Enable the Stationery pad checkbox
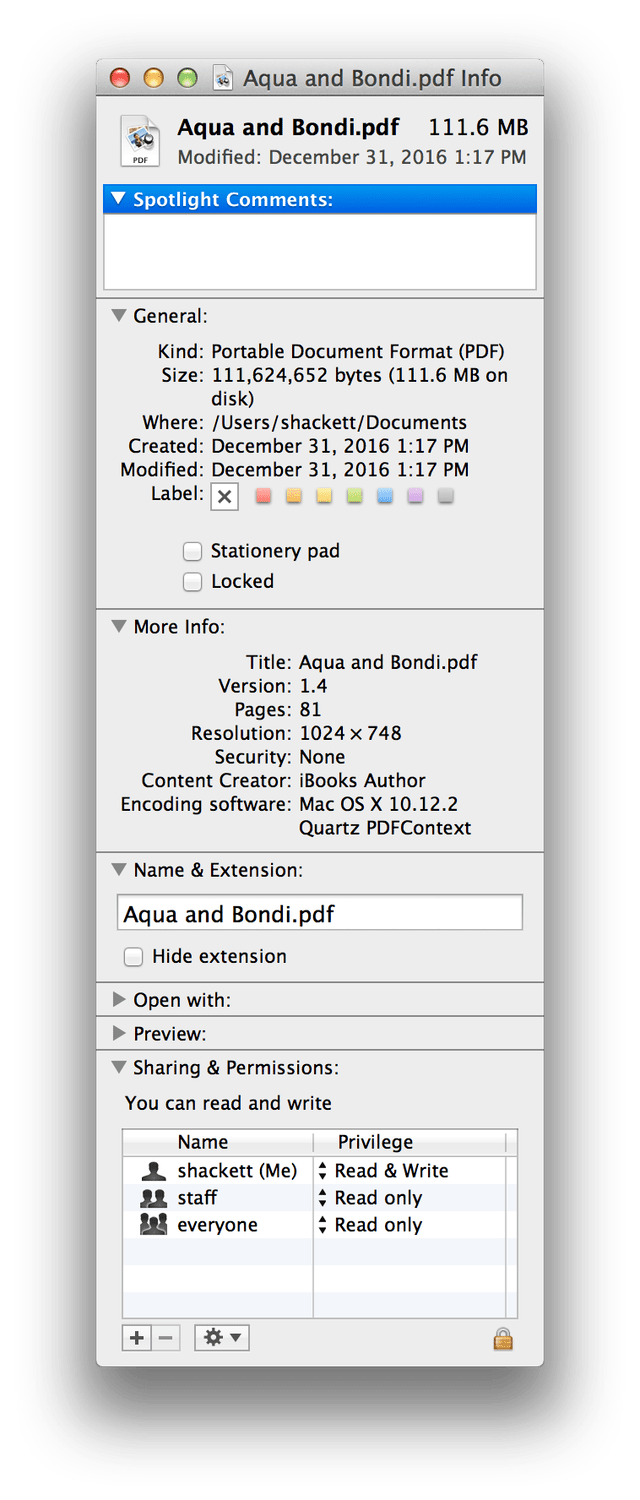This screenshot has width=640, height=1500. click(x=193, y=551)
